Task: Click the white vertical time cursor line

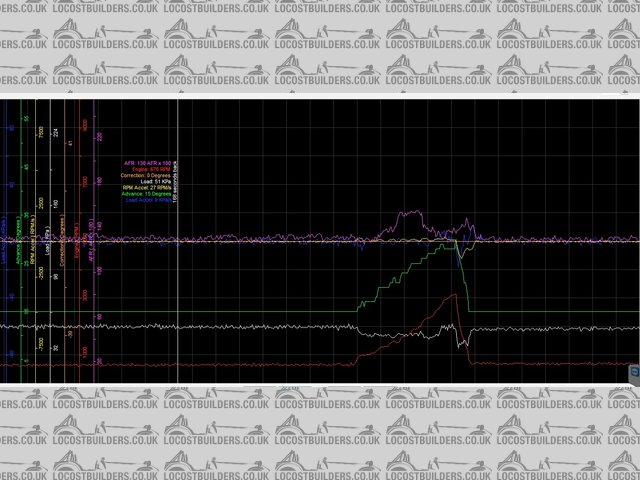Action: 178,300
